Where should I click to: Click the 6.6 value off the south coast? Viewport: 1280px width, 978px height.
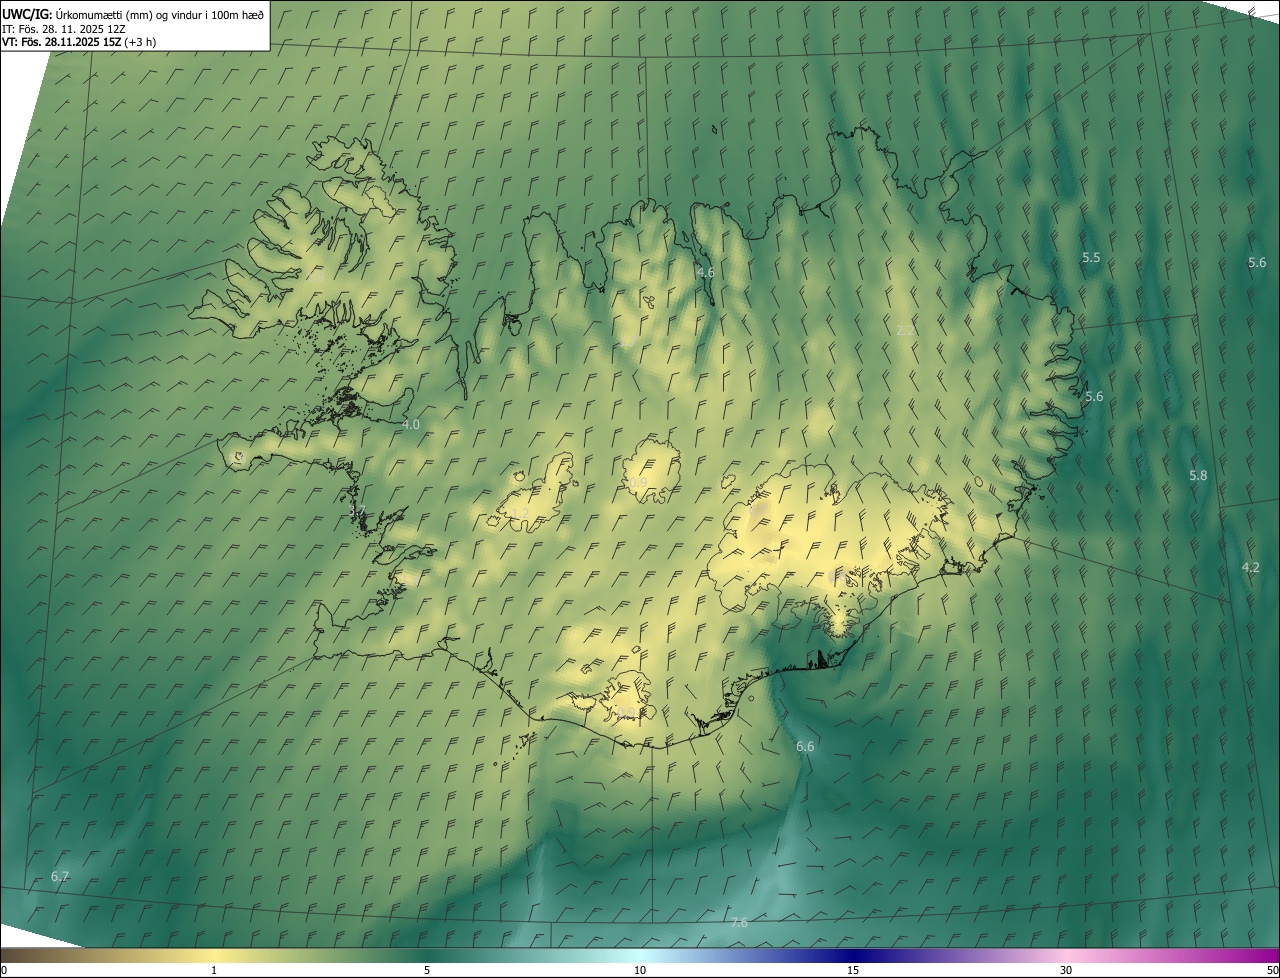tap(805, 747)
